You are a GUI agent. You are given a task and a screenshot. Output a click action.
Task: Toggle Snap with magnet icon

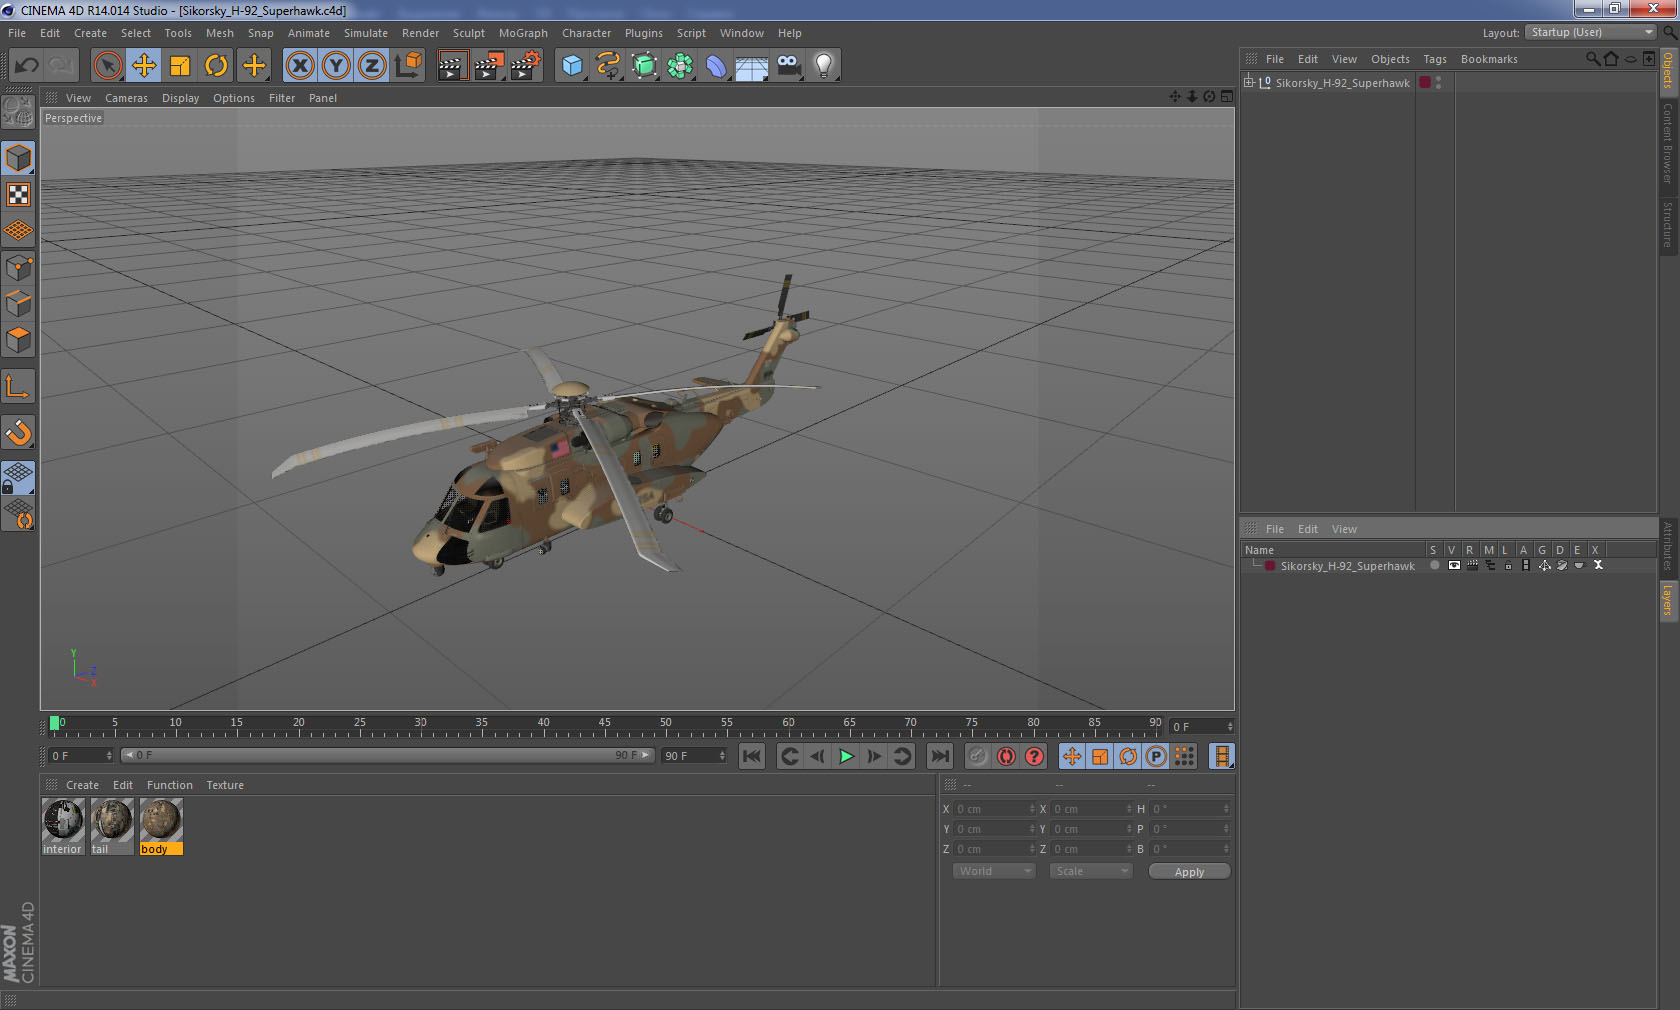(x=18, y=432)
